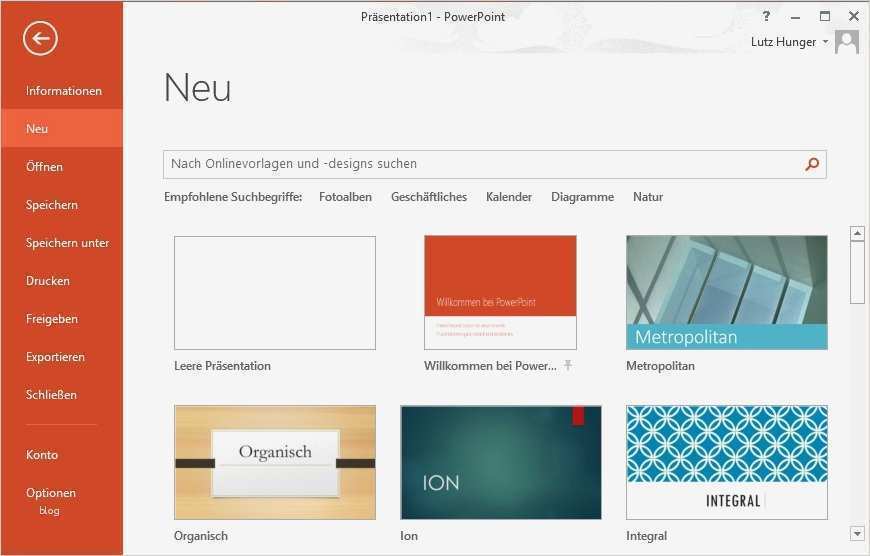Click the Leere Präsentation caption text
The height and width of the screenshot is (556, 870).
222,366
